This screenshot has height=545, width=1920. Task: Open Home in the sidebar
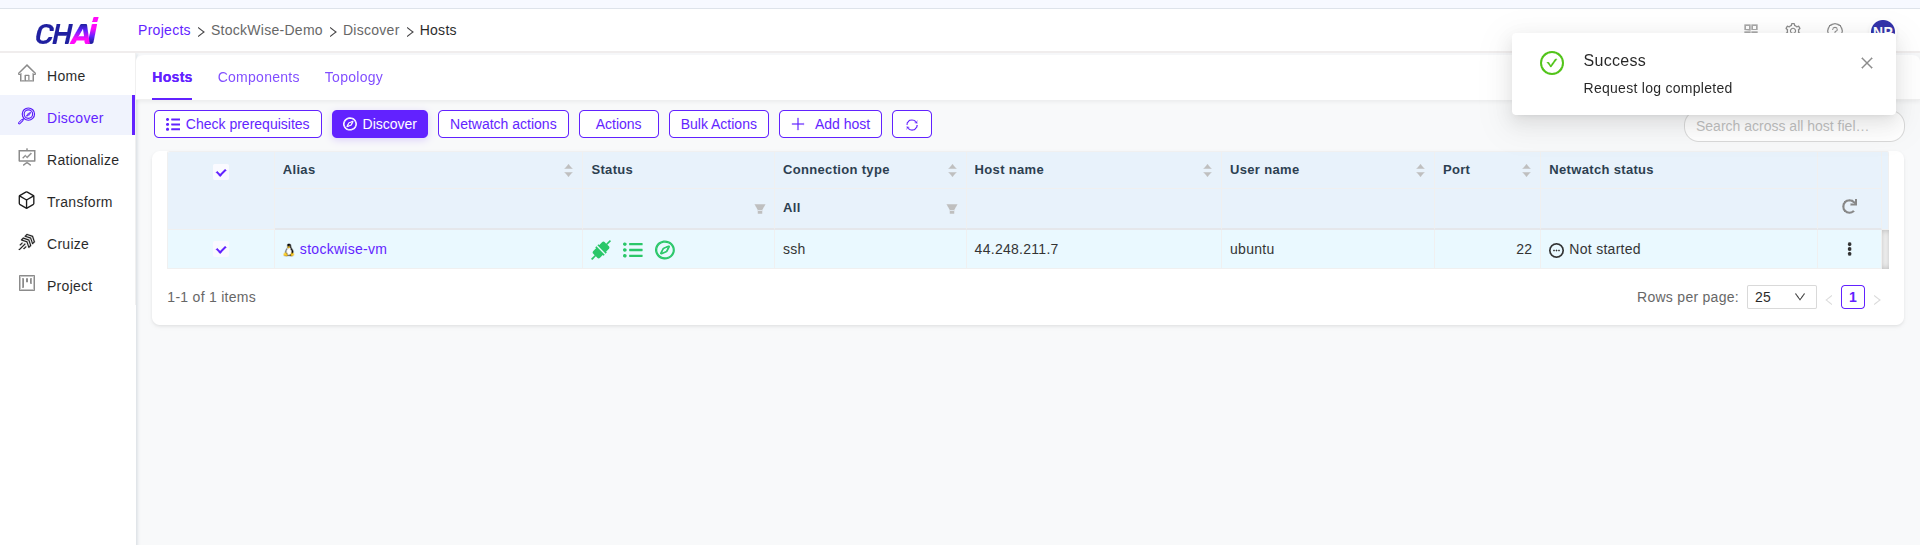[66, 76]
